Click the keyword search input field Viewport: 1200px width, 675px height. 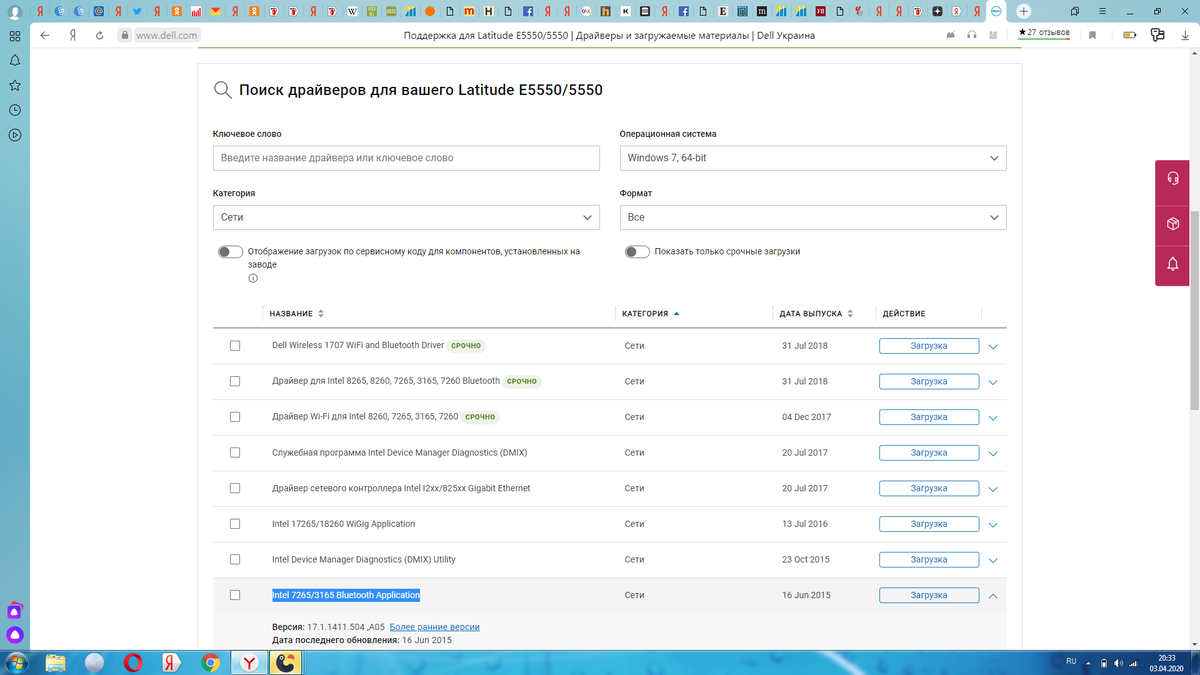[406, 158]
